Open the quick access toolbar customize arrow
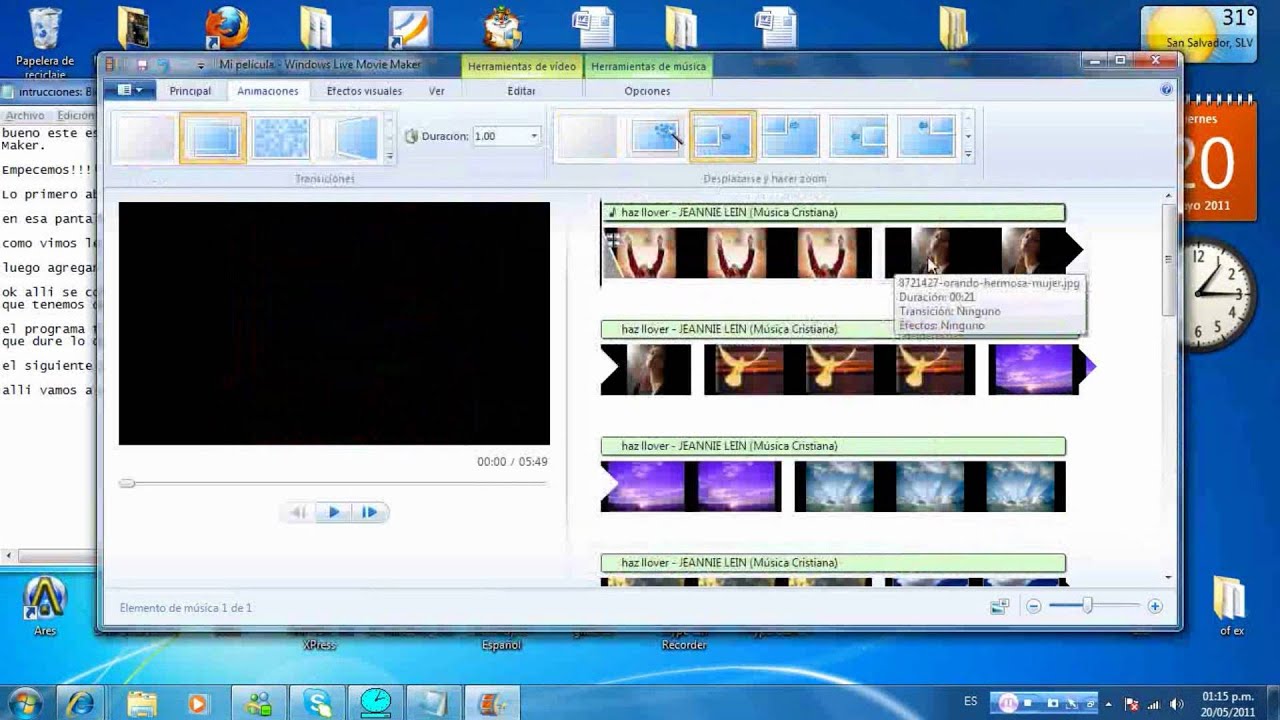 pyautogui.click(x=201, y=65)
